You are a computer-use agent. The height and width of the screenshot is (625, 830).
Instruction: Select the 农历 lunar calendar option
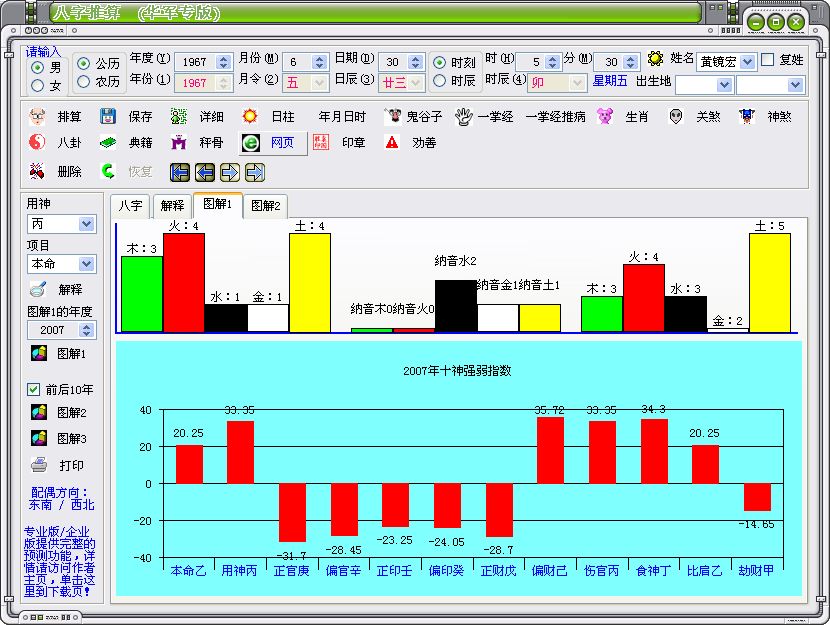(x=83, y=82)
